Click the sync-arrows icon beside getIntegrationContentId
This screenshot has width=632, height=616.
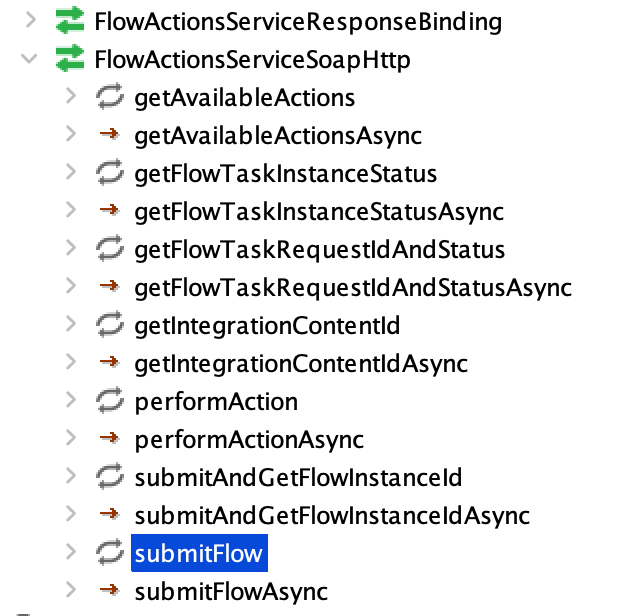[x=109, y=326]
